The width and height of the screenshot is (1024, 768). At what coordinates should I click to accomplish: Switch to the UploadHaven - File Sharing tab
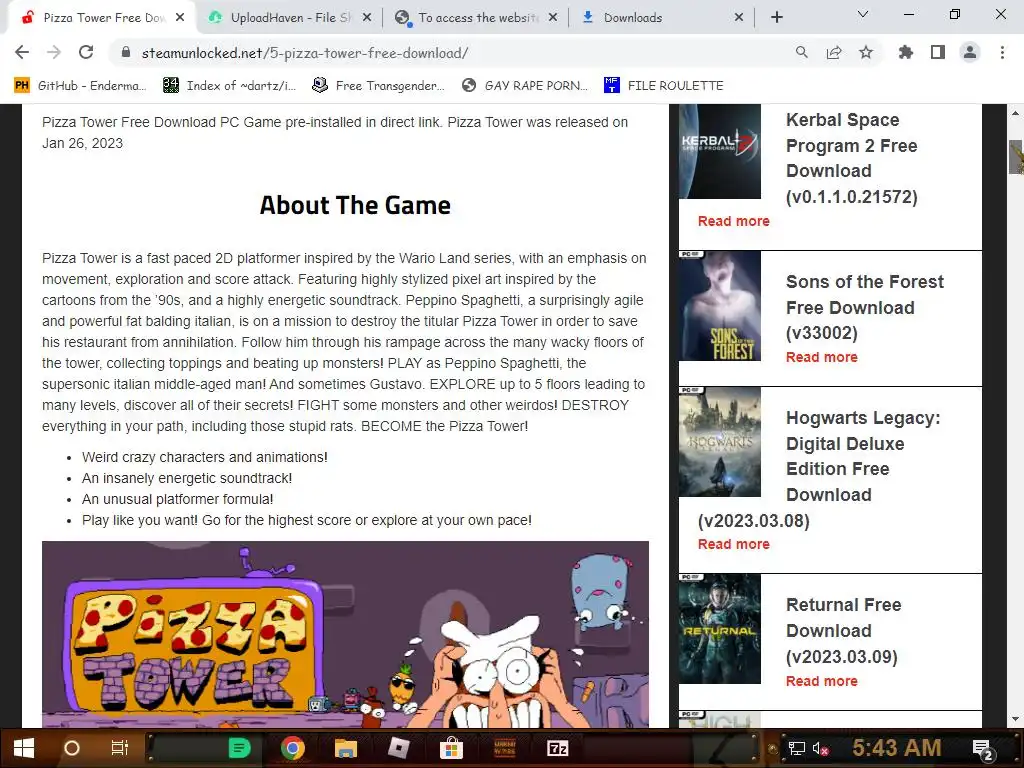coord(289,18)
